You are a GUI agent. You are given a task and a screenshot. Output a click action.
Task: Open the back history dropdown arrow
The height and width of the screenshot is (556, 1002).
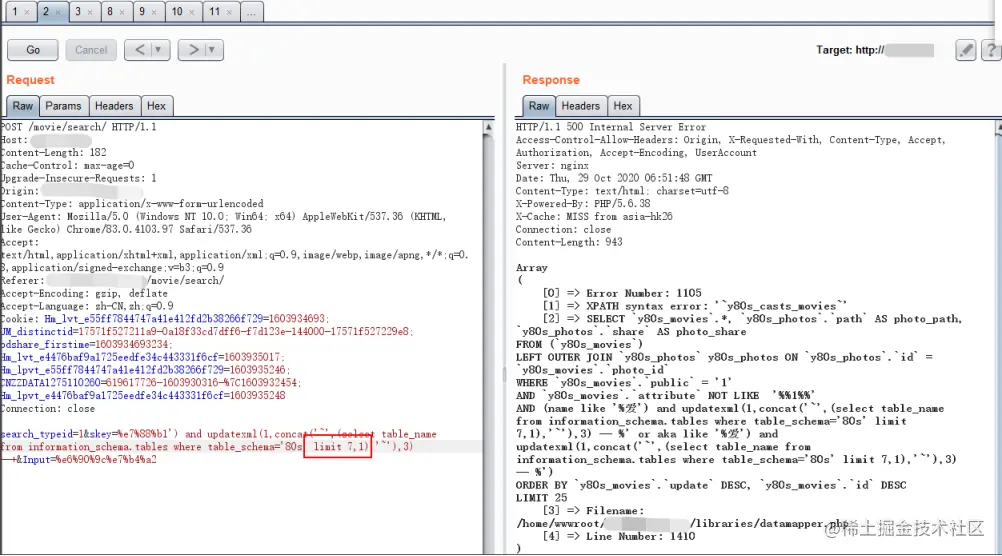click(159, 50)
